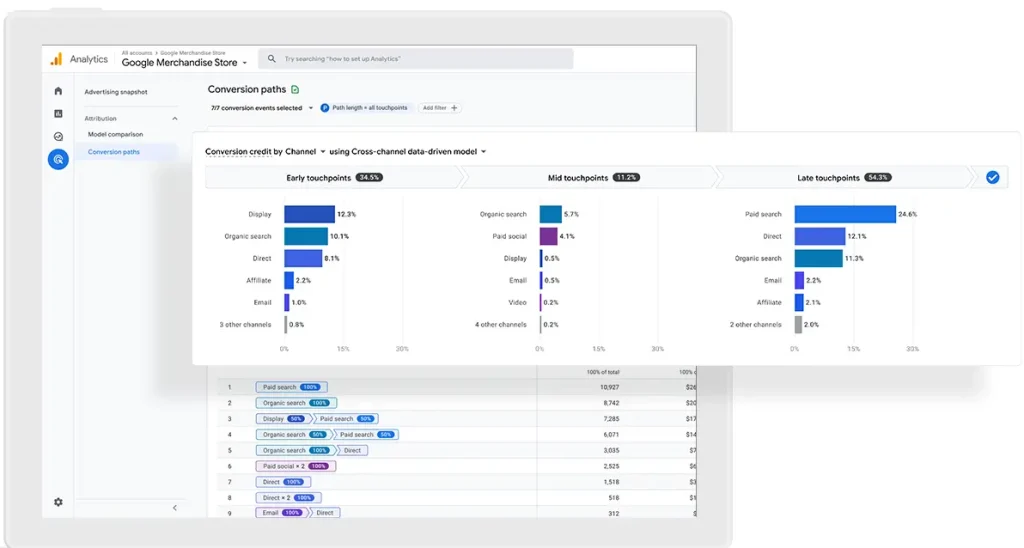Click Paid search 50% chip in row 4
Viewport: 1024px width, 548px height.
click(366, 434)
